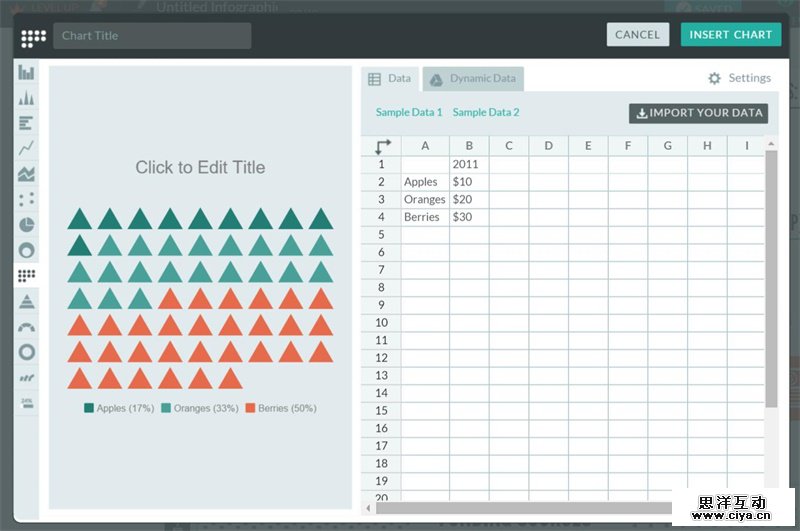Open the Dynamic Data tab
This screenshot has height=531, width=800.
click(473, 79)
